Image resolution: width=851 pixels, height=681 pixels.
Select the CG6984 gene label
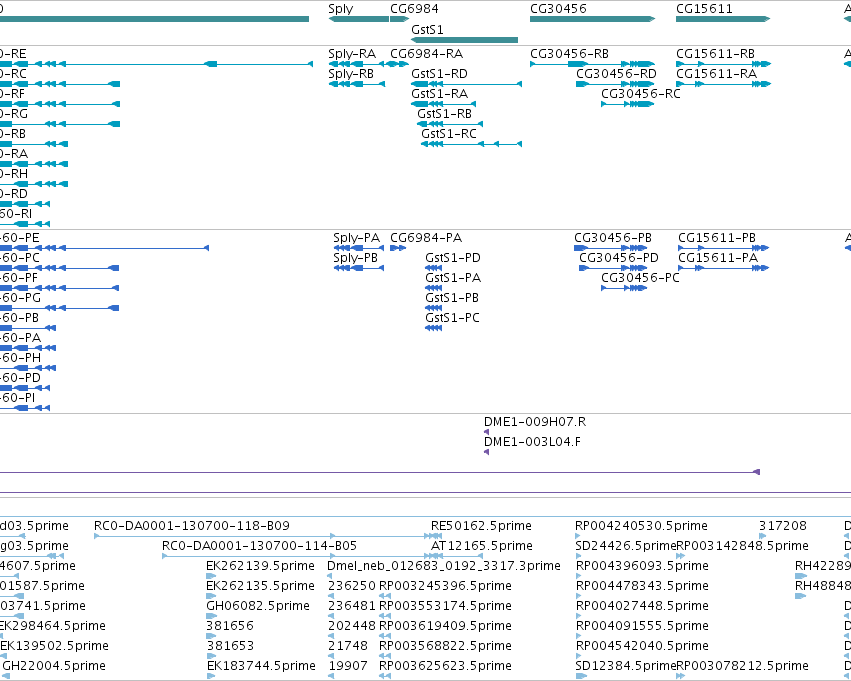click(414, 9)
